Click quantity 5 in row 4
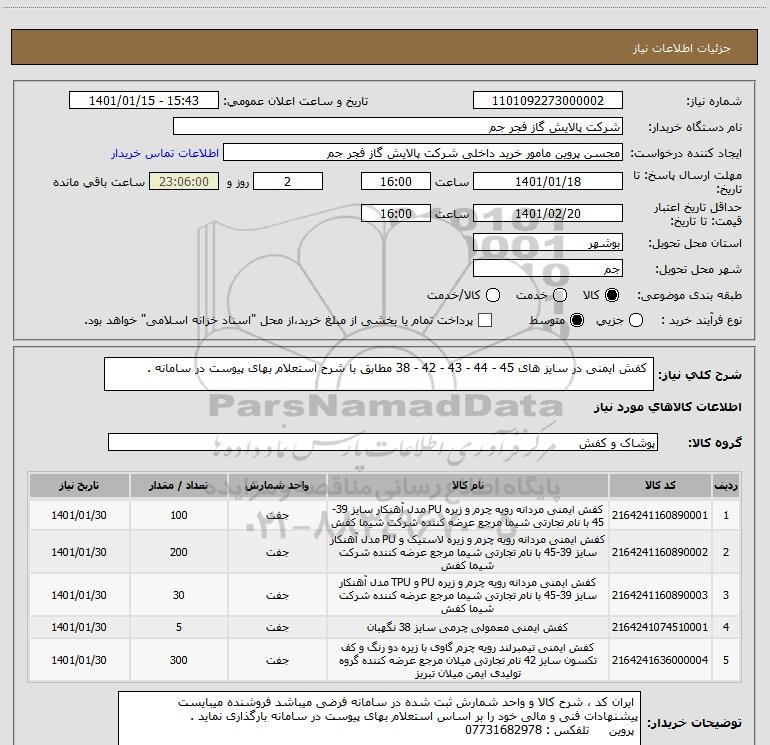 pos(179,627)
